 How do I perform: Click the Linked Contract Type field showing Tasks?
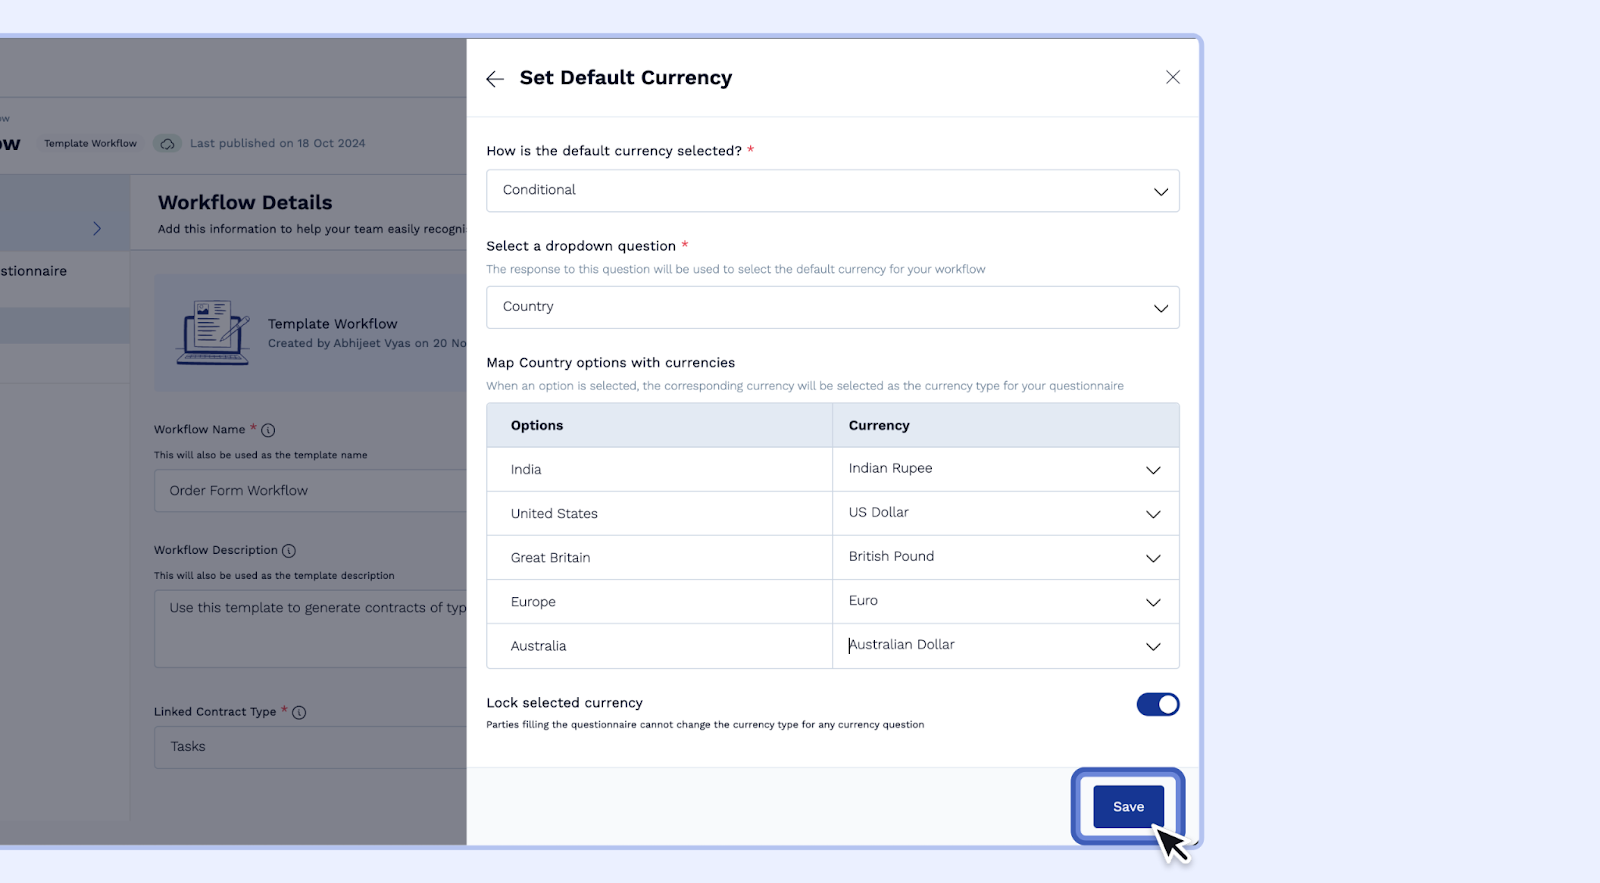point(310,747)
